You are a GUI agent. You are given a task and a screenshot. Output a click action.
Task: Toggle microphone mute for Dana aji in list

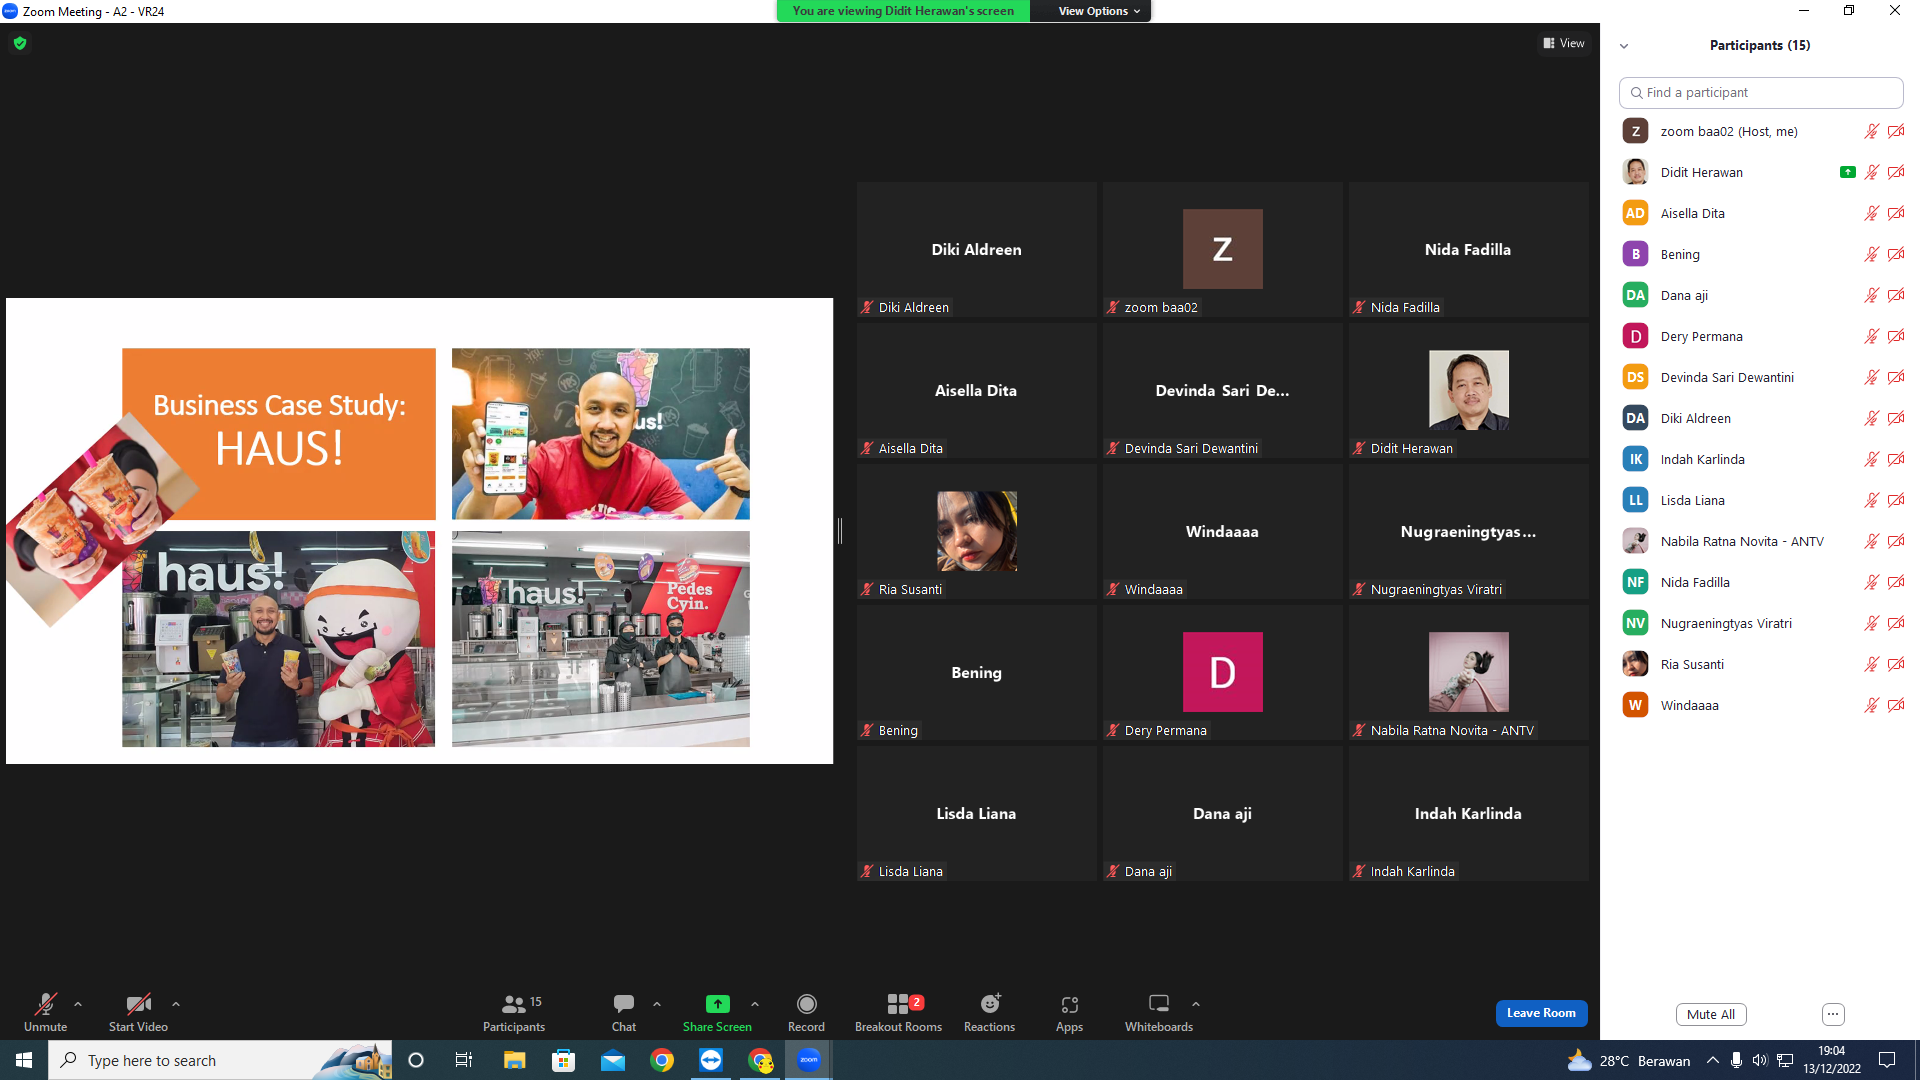tap(1872, 295)
